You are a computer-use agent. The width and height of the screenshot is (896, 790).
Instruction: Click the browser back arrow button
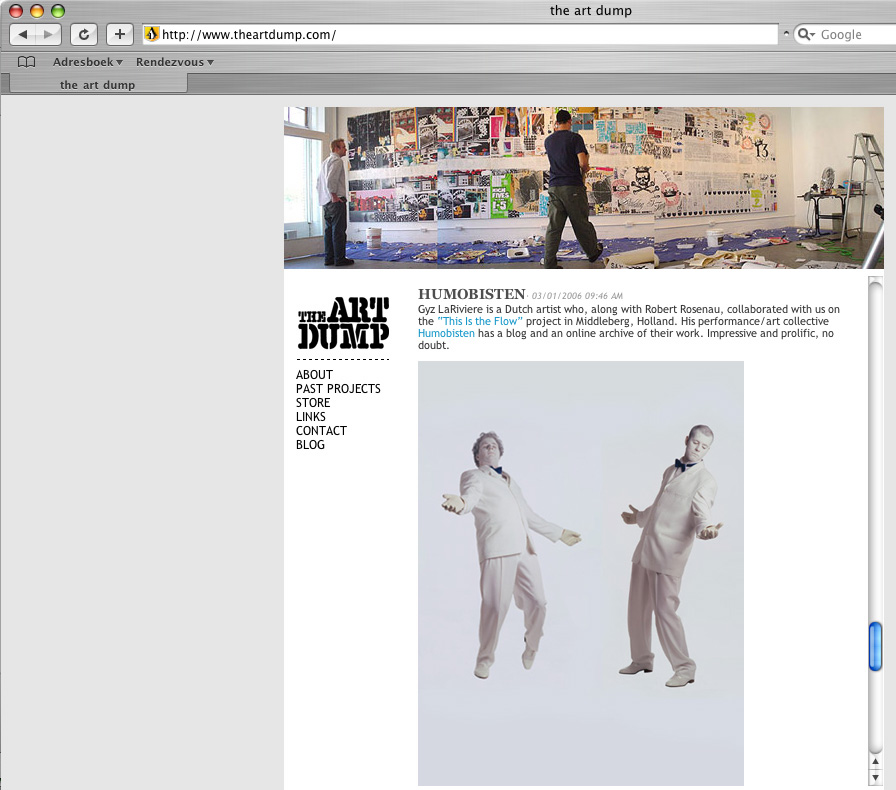tap(24, 34)
